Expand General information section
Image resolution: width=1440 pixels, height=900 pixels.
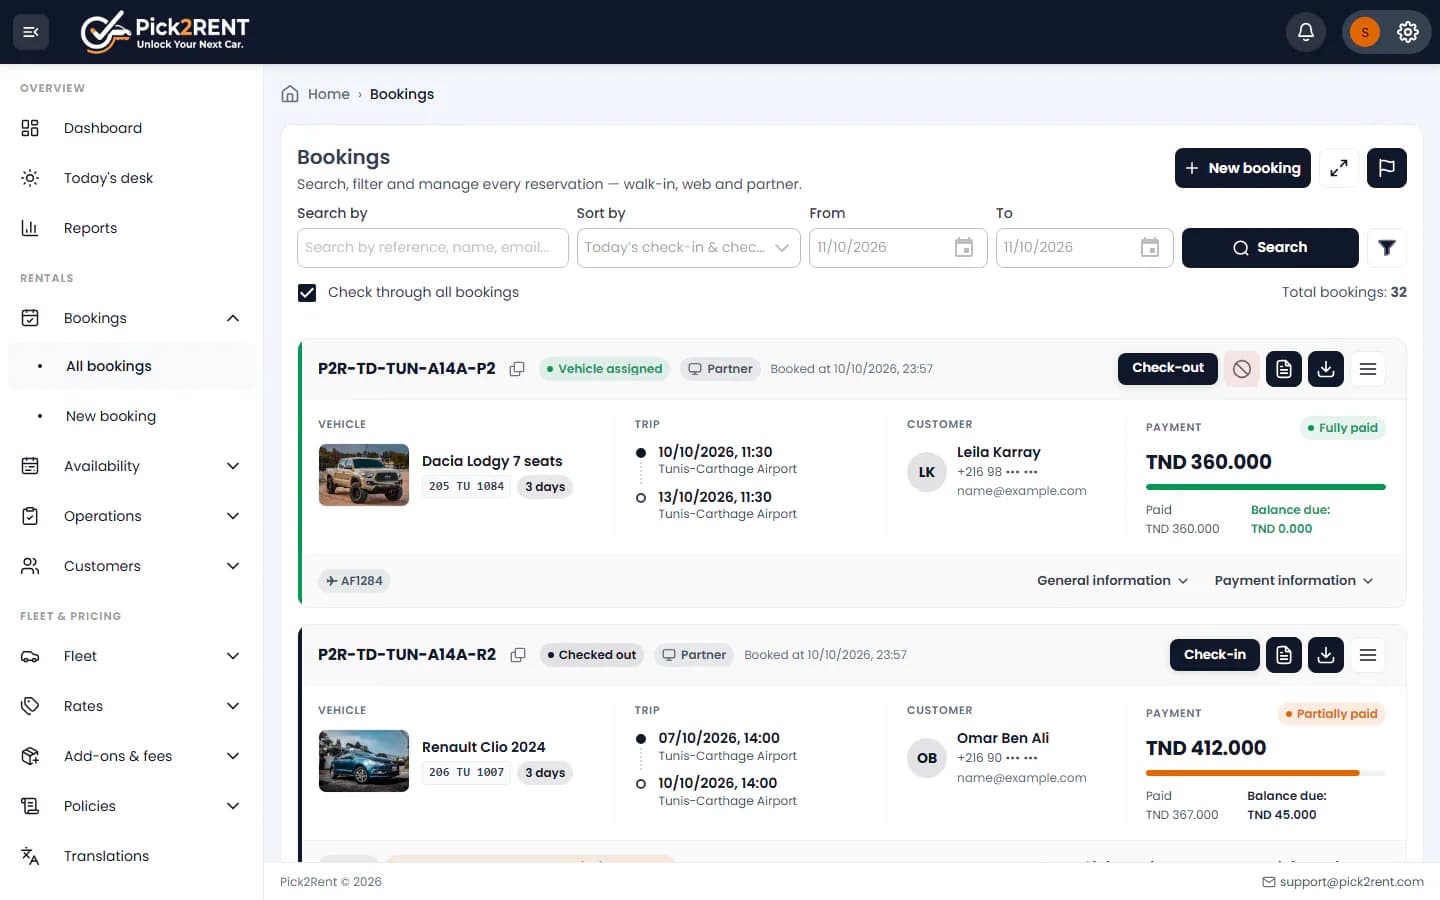(1112, 581)
